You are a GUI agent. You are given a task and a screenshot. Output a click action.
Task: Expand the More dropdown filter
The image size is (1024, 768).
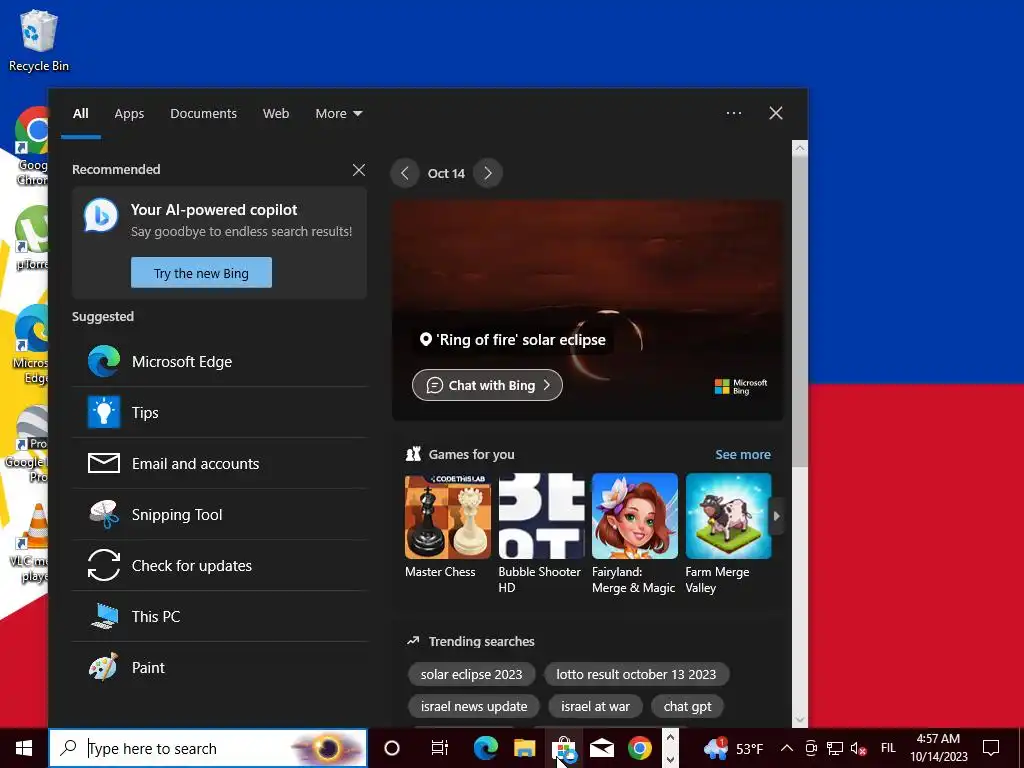[x=338, y=113]
